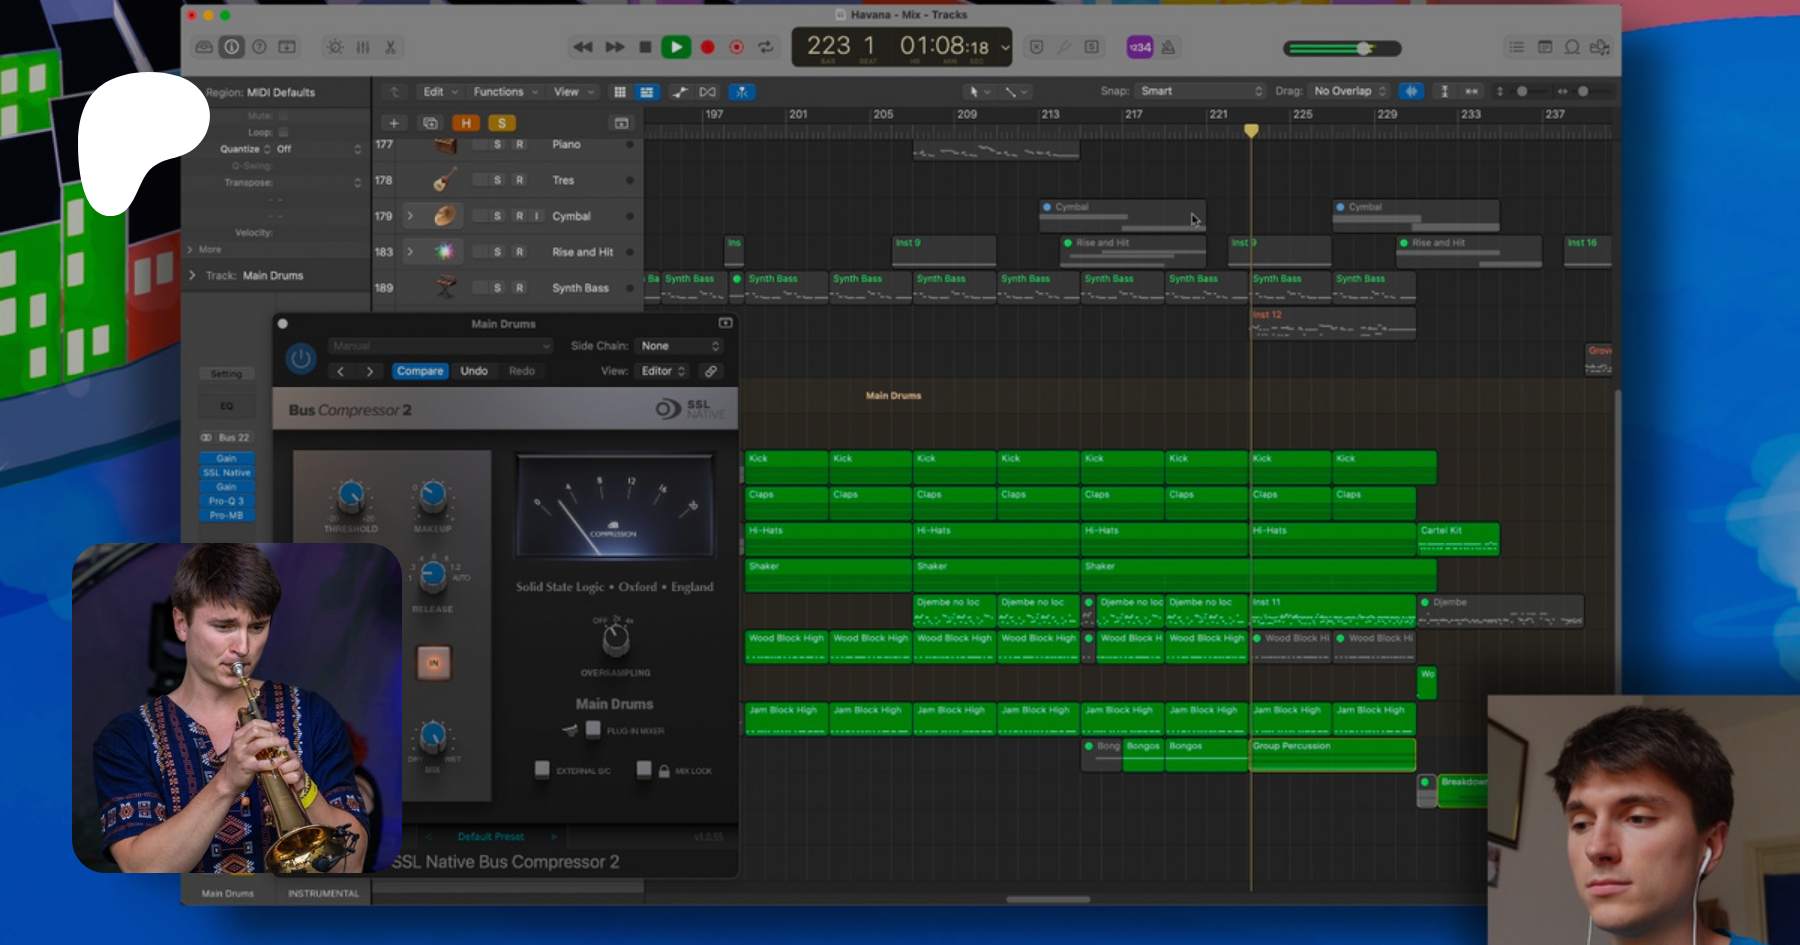
Task: Click the add track plus button
Action: click(x=394, y=123)
